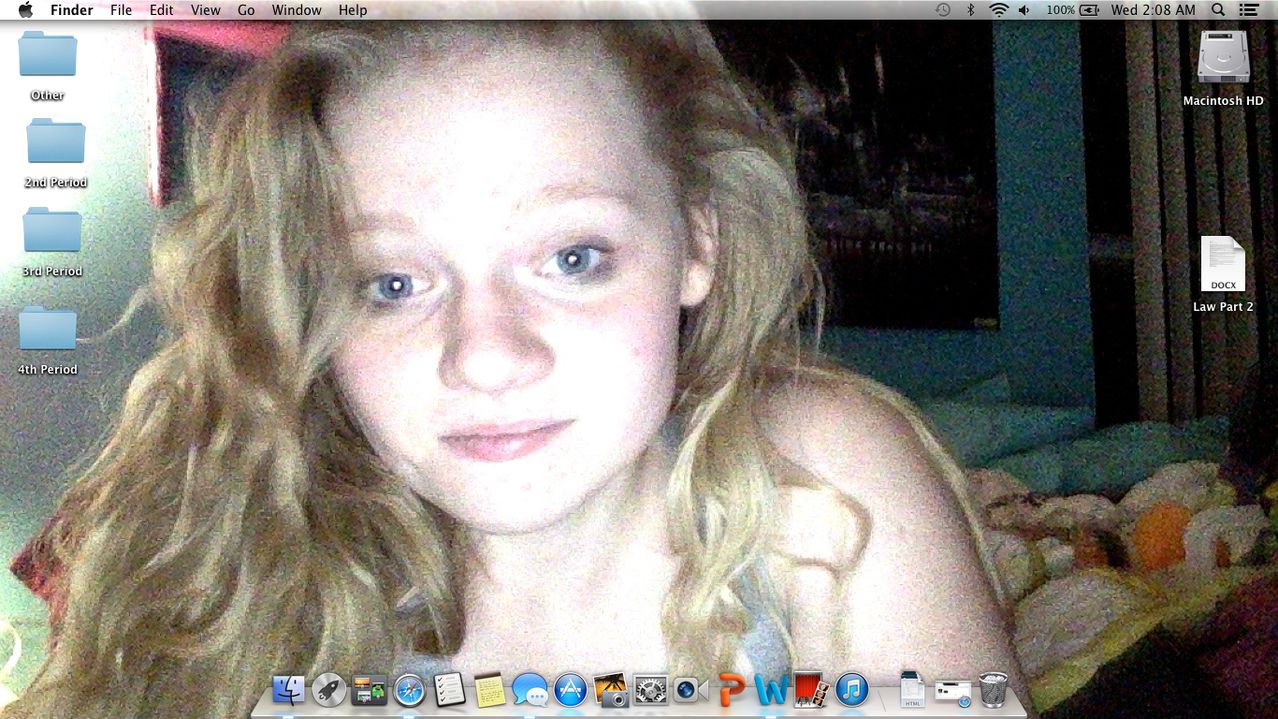Click the Spotlight search magnifier
Image resolution: width=1278 pixels, height=719 pixels.
(x=1218, y=10)
